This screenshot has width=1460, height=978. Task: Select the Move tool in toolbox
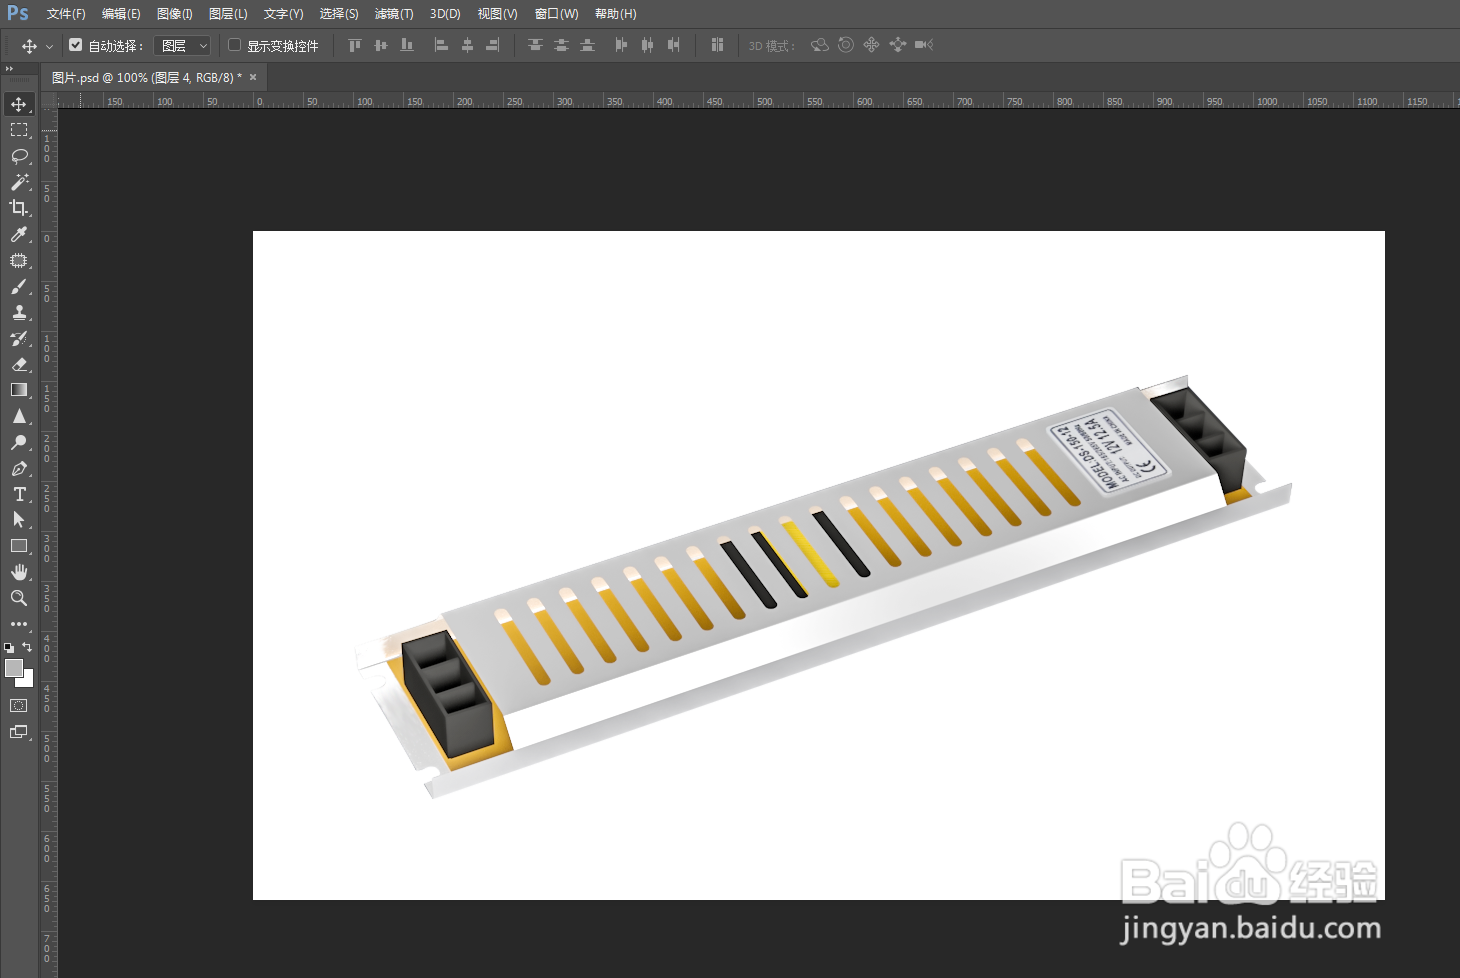pos(19,104)
